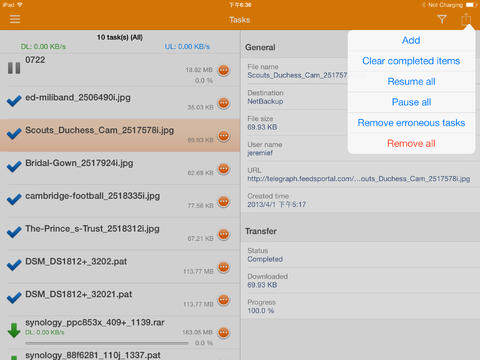This screenshot has width=480, height=360.
Task: Tap General section header
Action: click(x=260, y=48)
